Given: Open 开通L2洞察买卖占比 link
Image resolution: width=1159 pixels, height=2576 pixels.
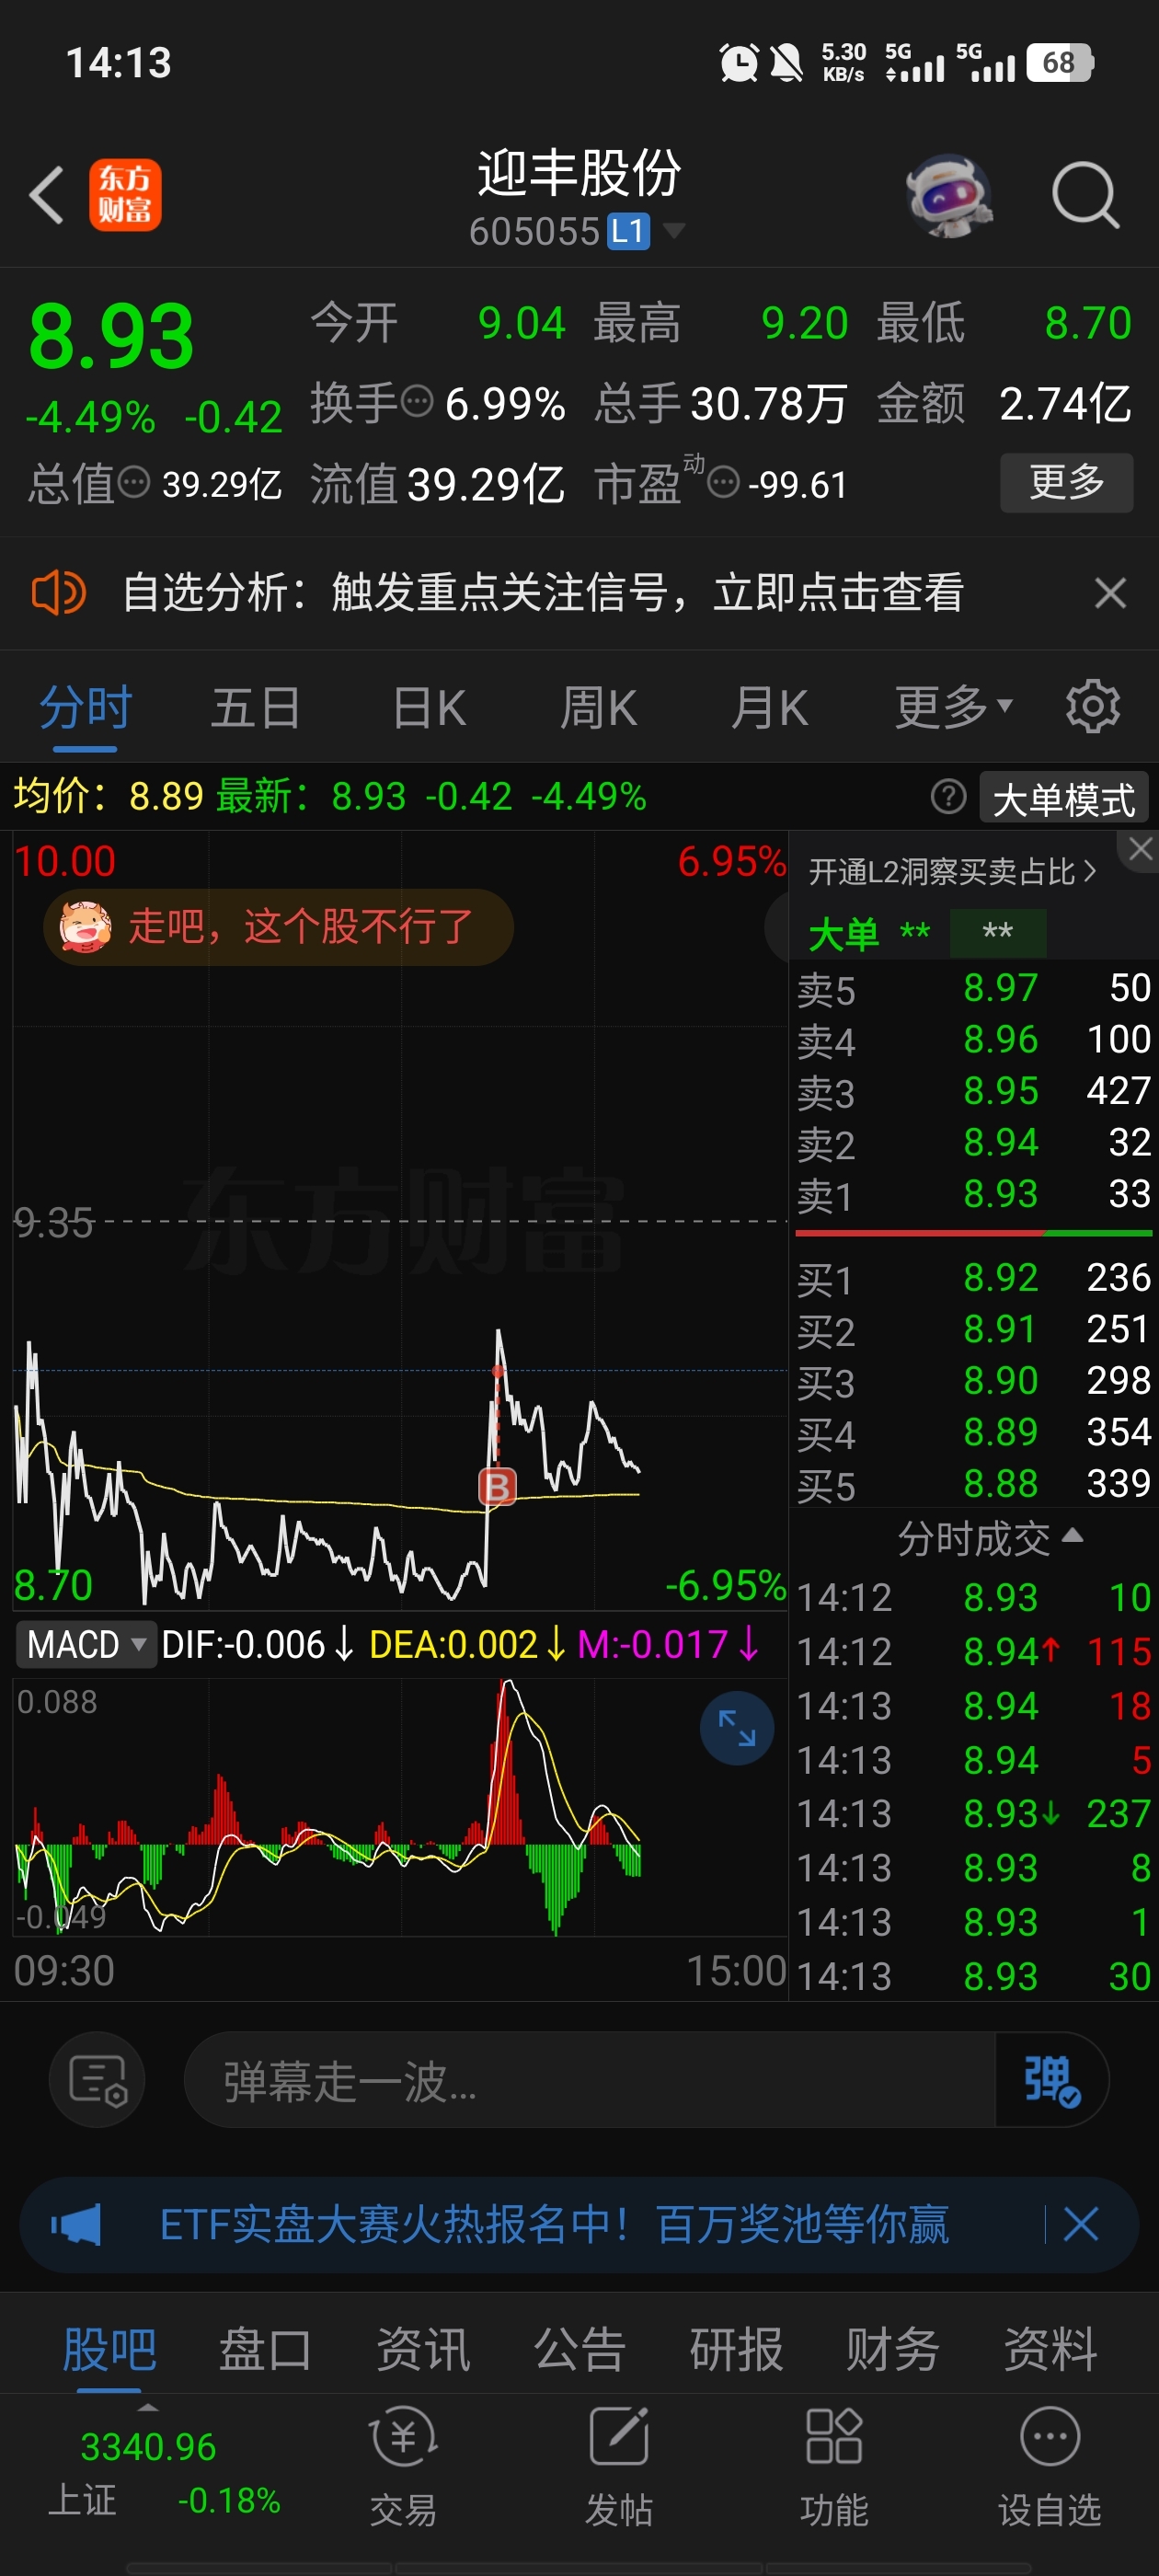Looking at the screenshot, I should (953, 872).
